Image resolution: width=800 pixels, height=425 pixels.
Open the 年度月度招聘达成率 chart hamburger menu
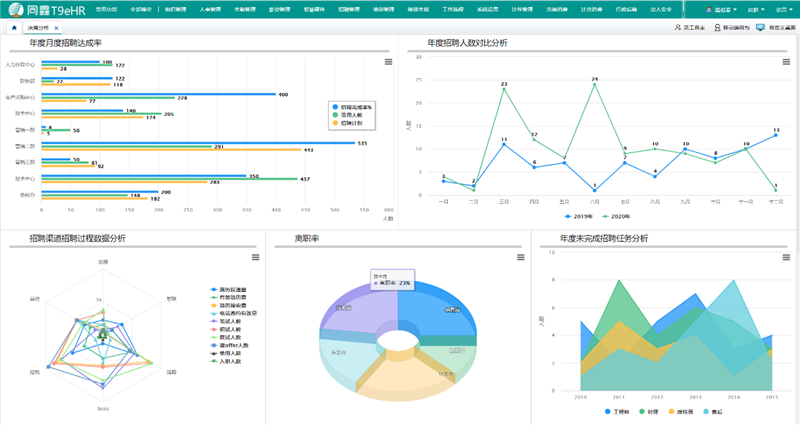pos(388,61)
